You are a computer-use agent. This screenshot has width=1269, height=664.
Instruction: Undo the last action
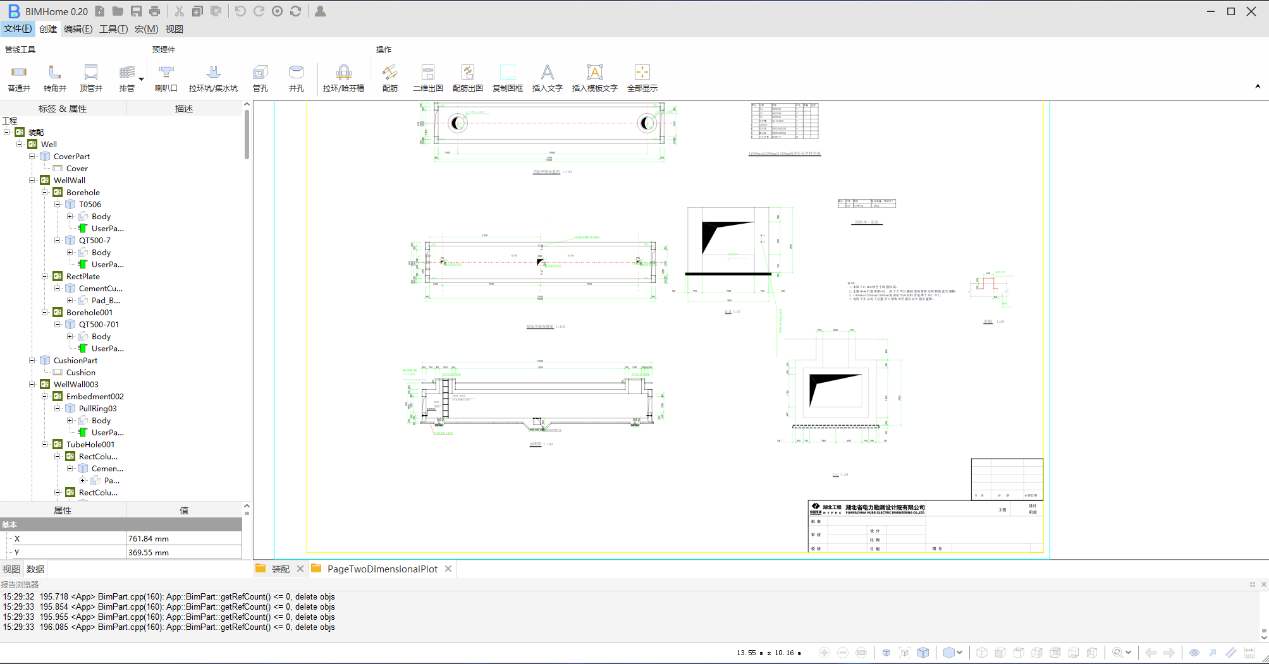tap(240, 11)
